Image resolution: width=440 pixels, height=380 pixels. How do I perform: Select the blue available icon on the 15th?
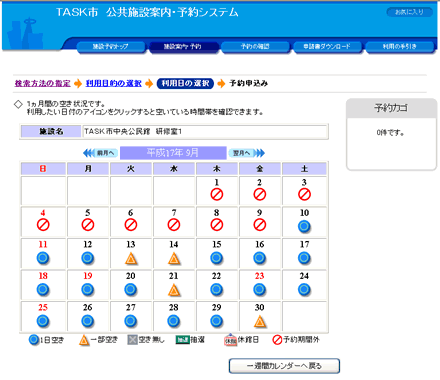pos(217,258)
